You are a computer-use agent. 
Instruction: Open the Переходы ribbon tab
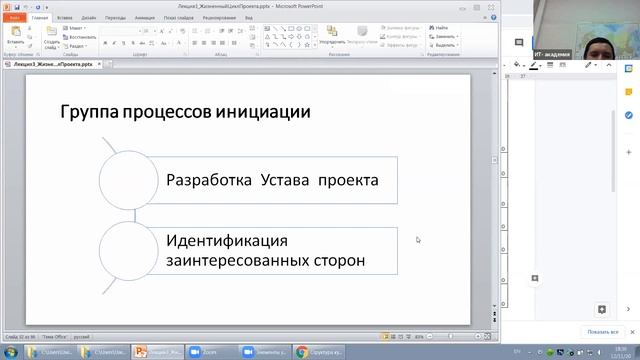116,18
